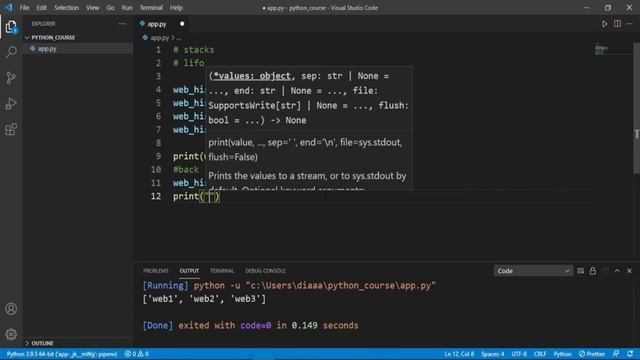The width and height of the screenshot is (640, 360).
Task: Run the Python file with play icon
Action: point(604,24)
